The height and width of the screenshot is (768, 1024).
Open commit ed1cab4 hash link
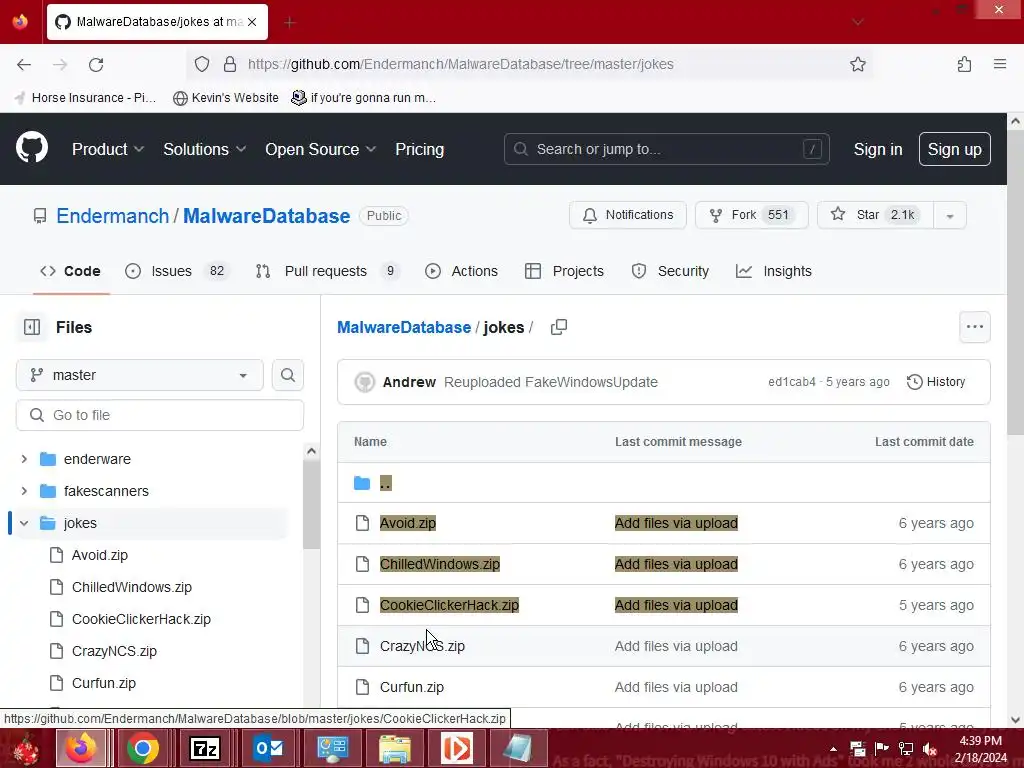pyautogui.click(x=792, y=382)
